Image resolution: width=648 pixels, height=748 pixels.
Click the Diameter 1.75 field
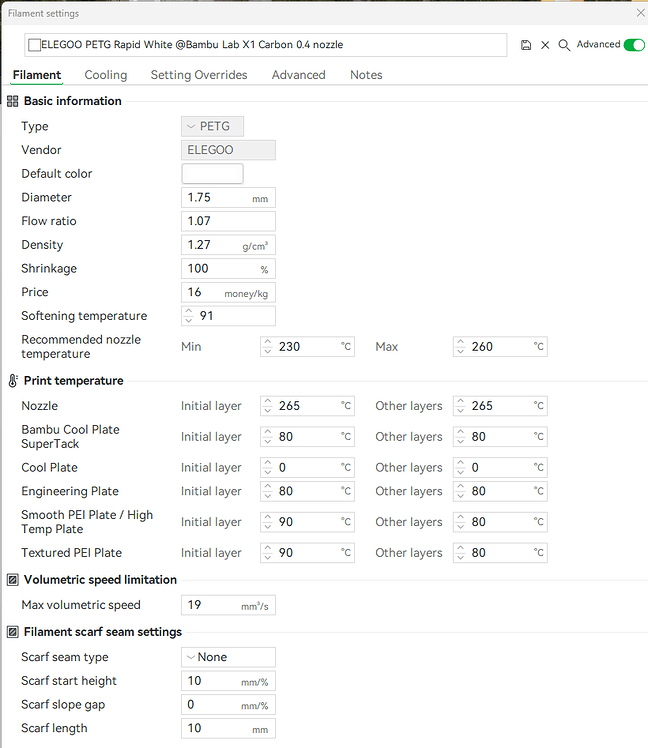click(228, 197)
